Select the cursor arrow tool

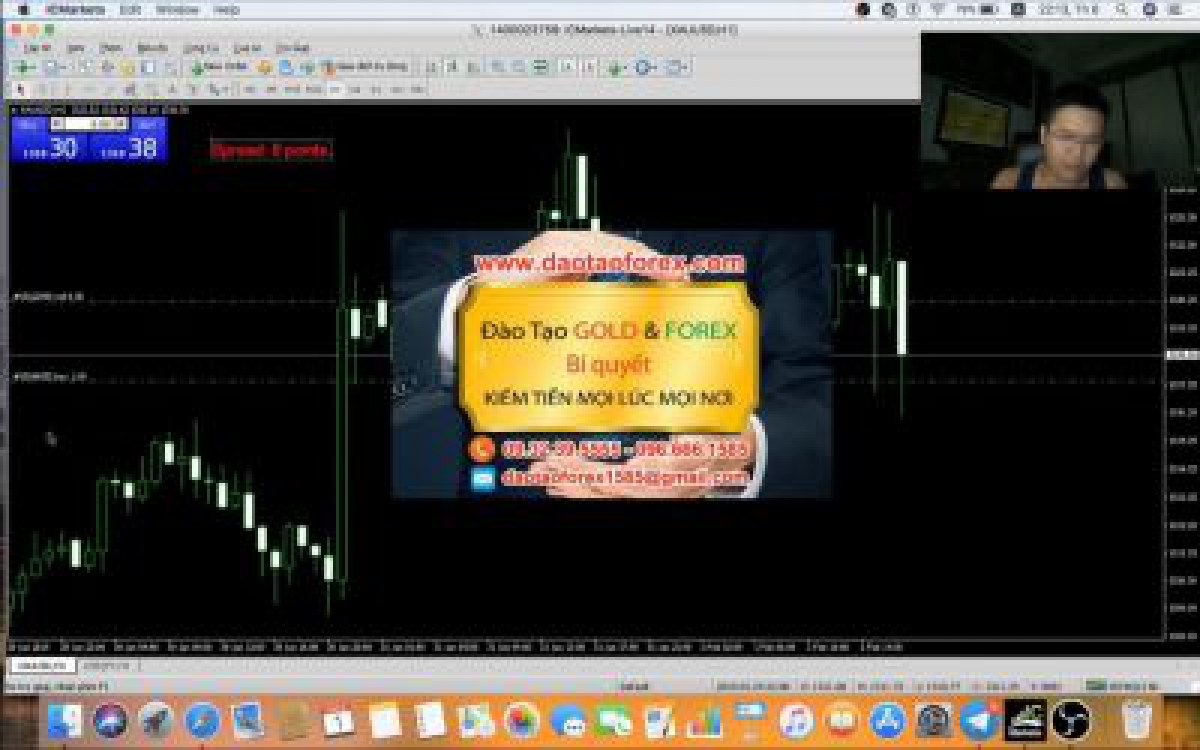click(21, 89)
